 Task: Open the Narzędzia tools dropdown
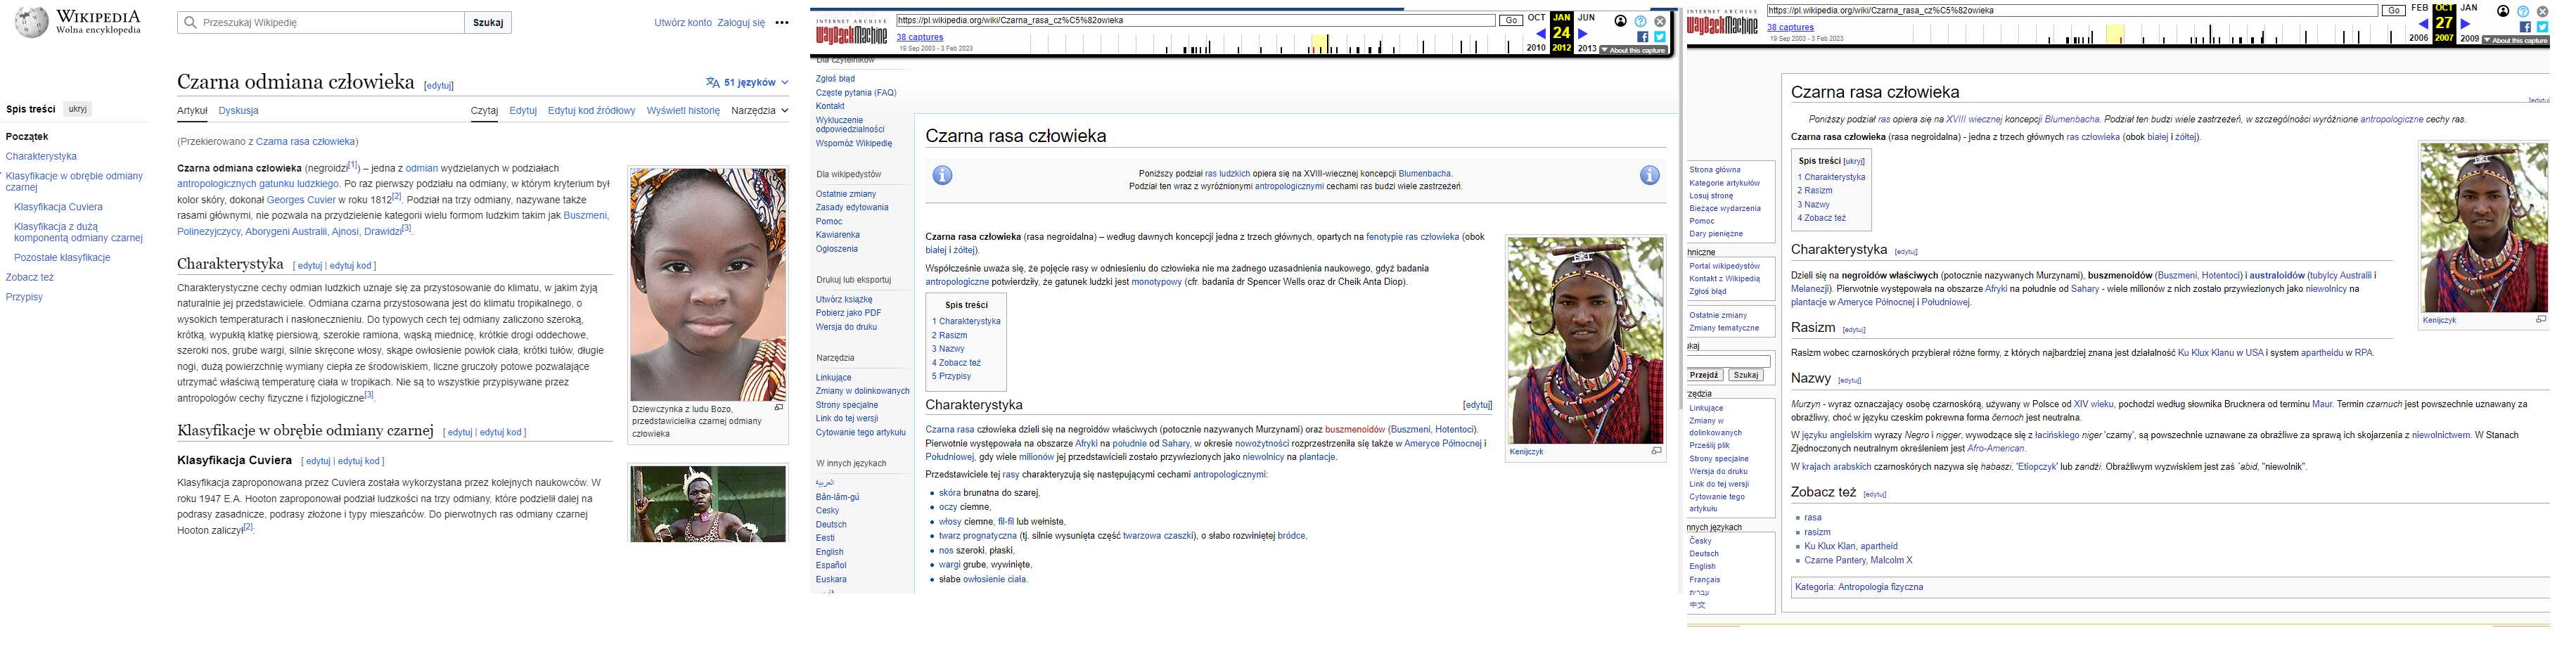[759, 111]
